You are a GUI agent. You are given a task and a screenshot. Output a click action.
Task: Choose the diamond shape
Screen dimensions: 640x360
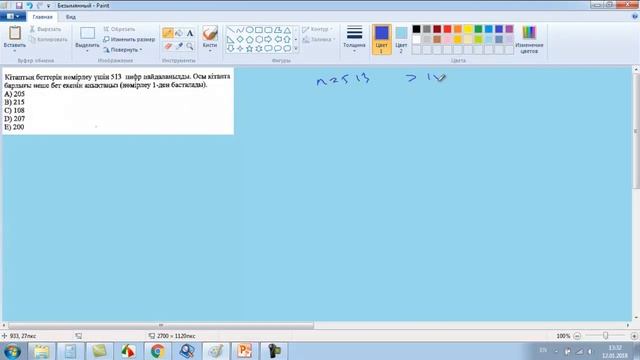click(240, 39)
